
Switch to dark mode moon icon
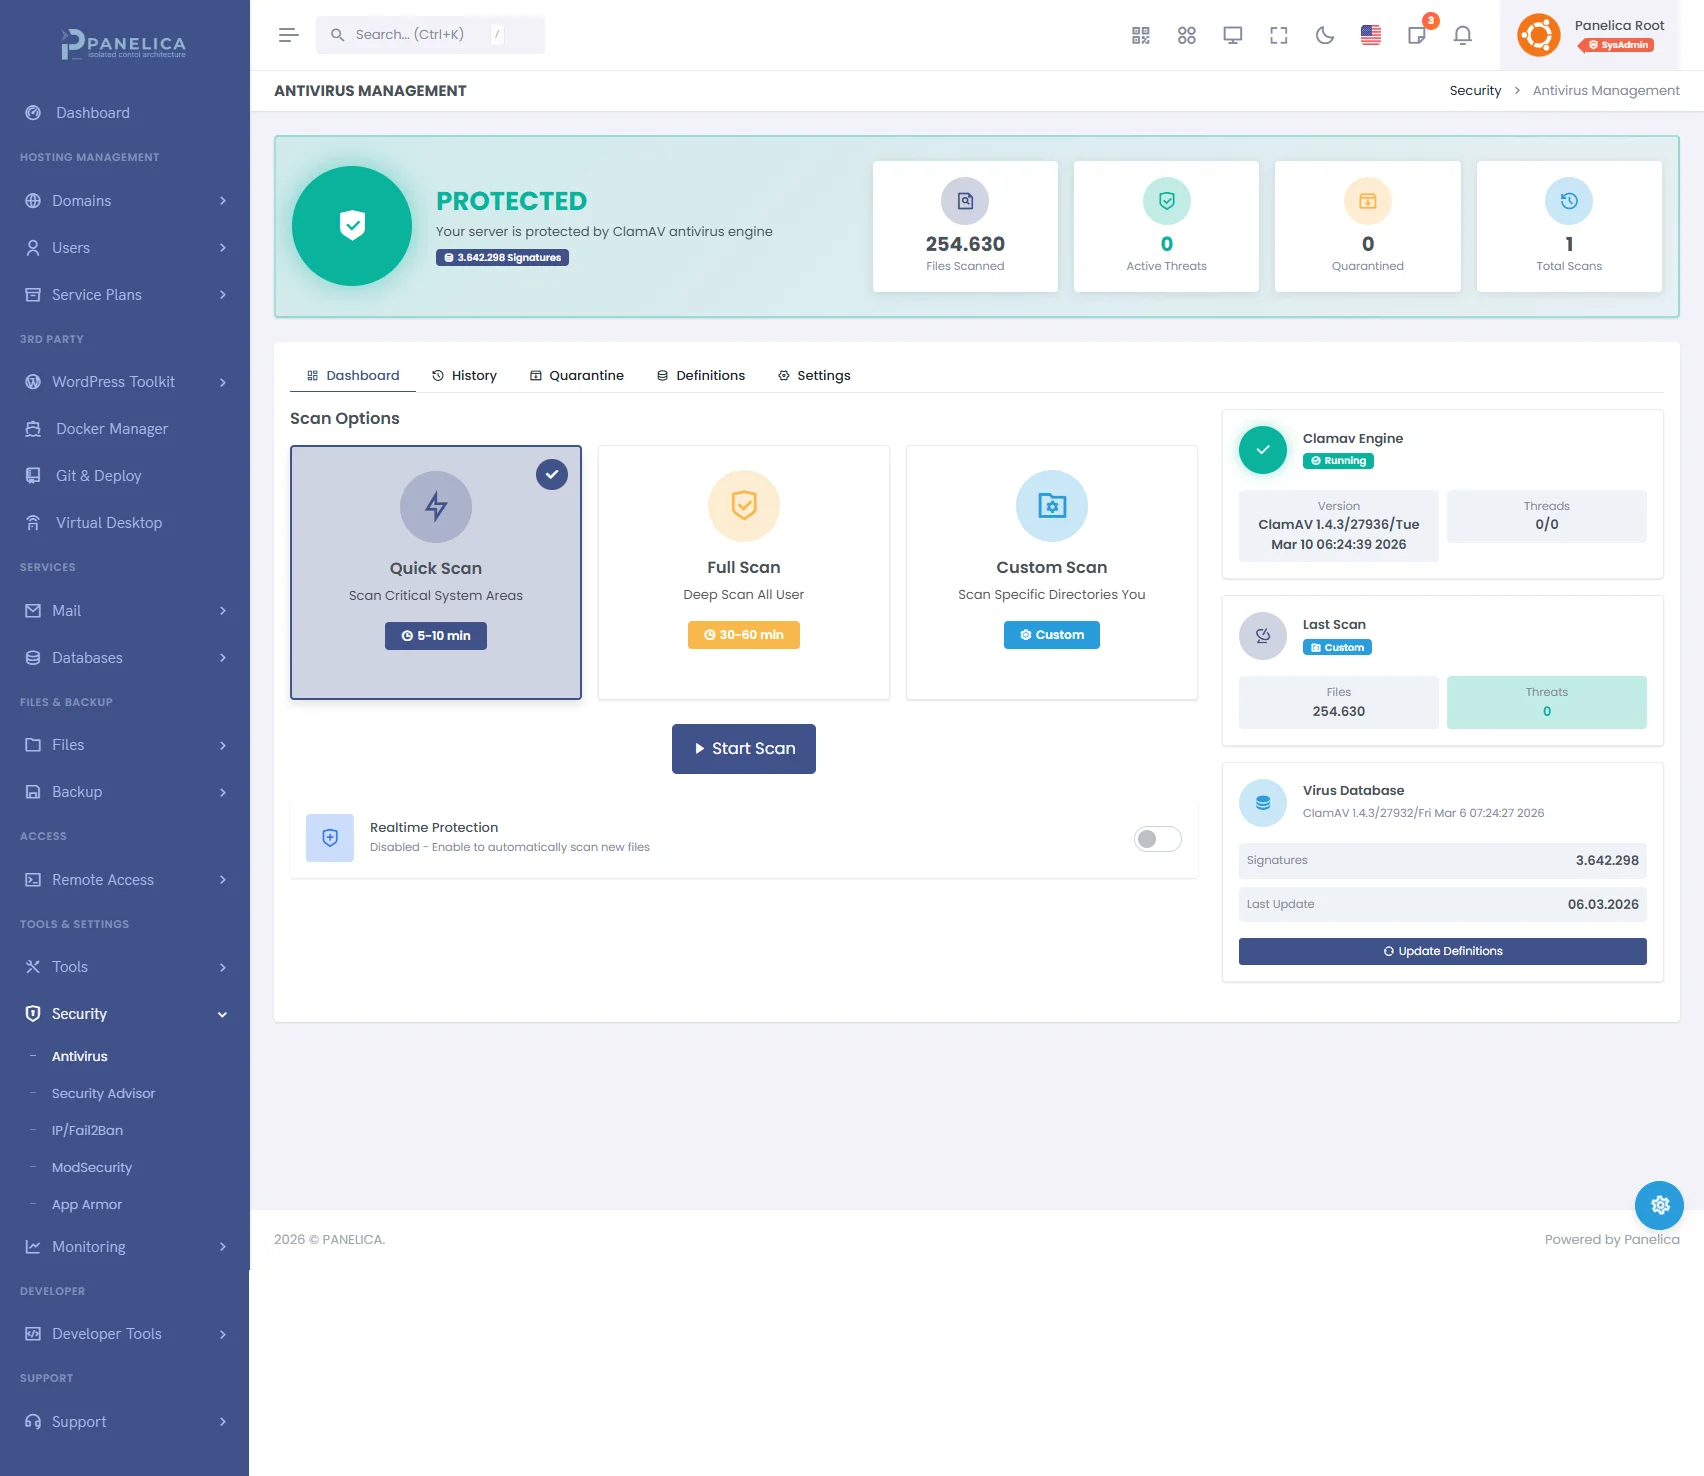tap(1324, 36)
